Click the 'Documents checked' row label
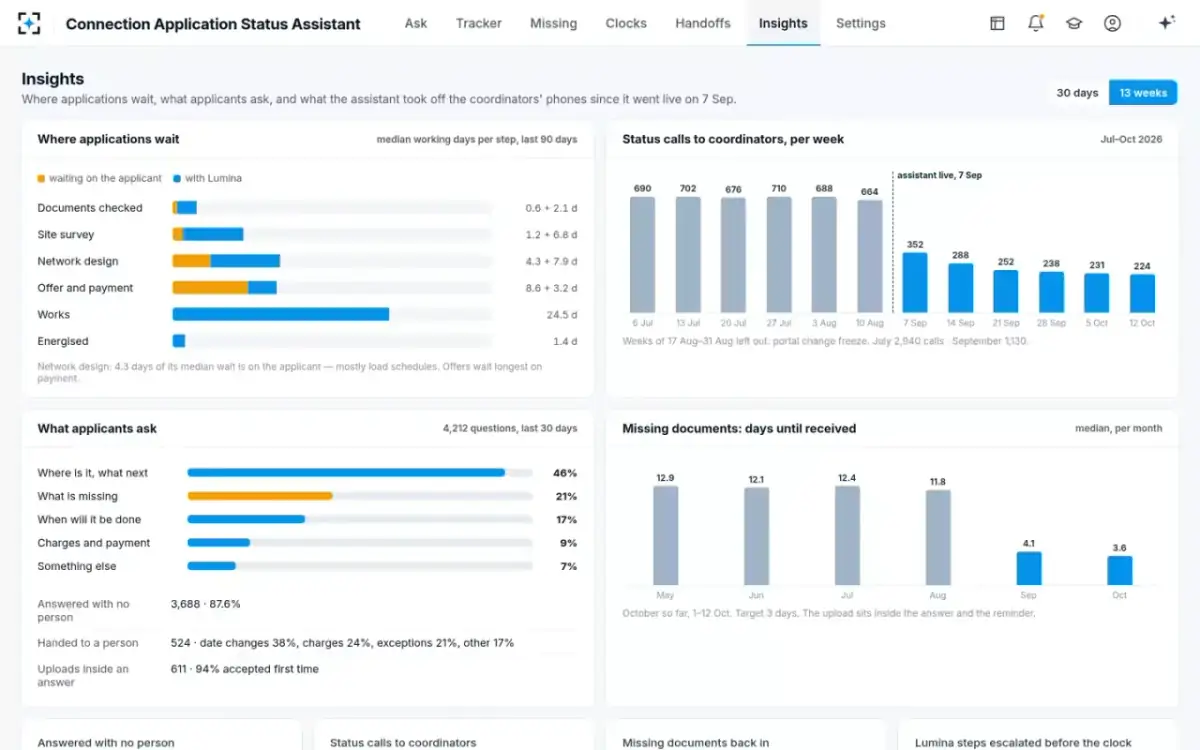This screenshot has width=1200, height=750. pyautogui.click(x=90, y=208)
